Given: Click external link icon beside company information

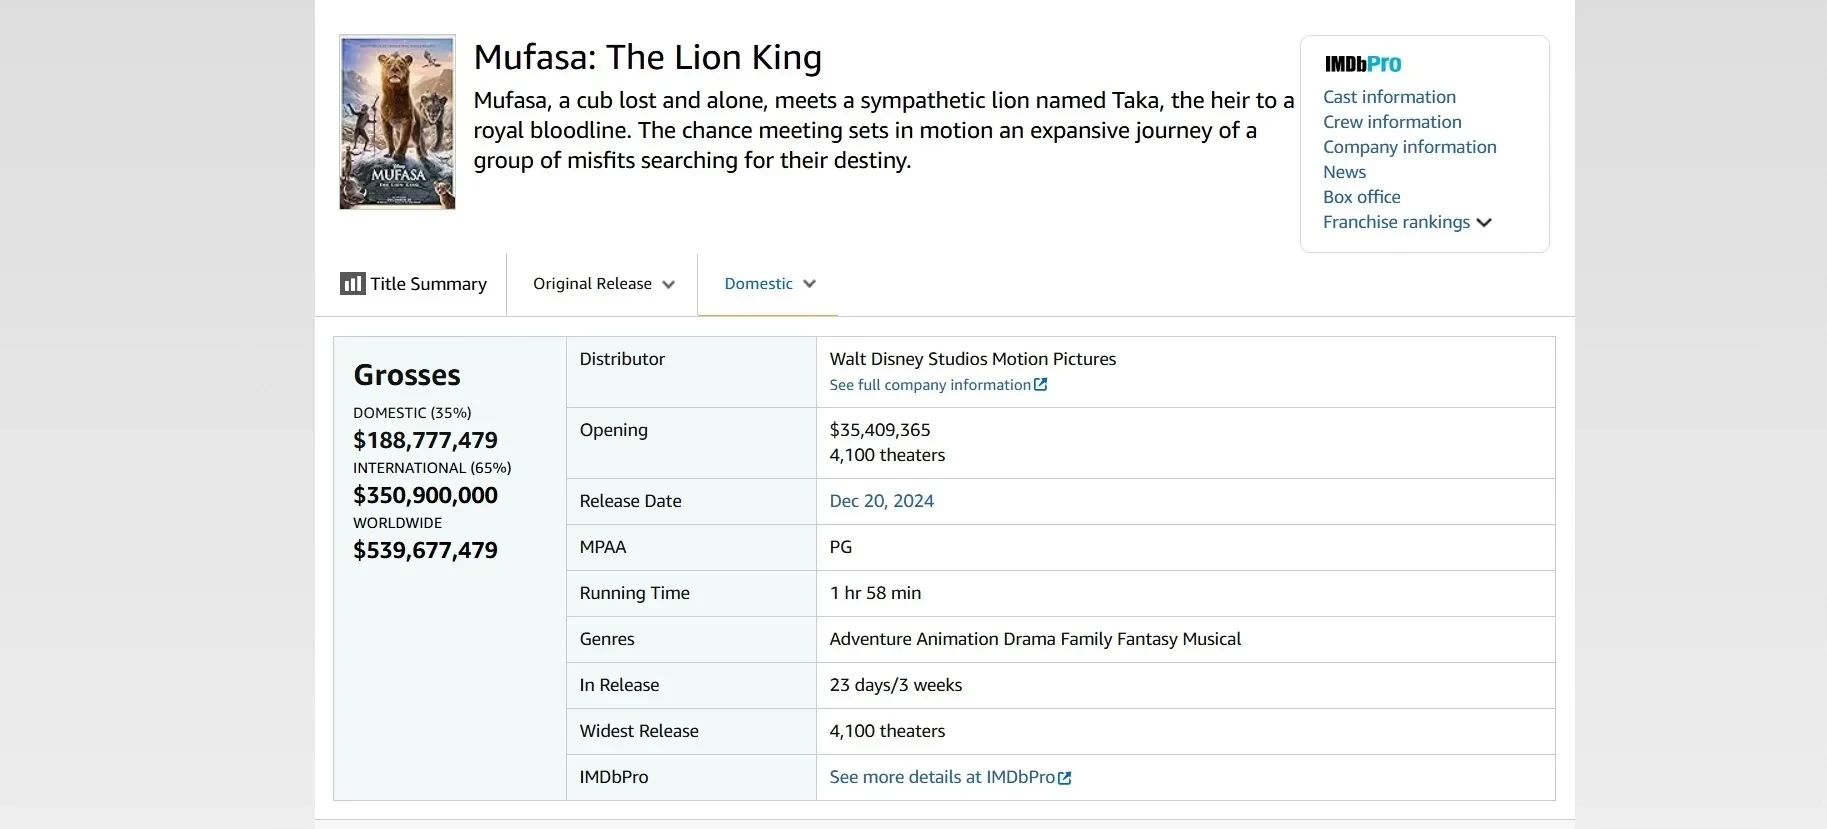Looking at the screenshot, I should pos(1041,385).
